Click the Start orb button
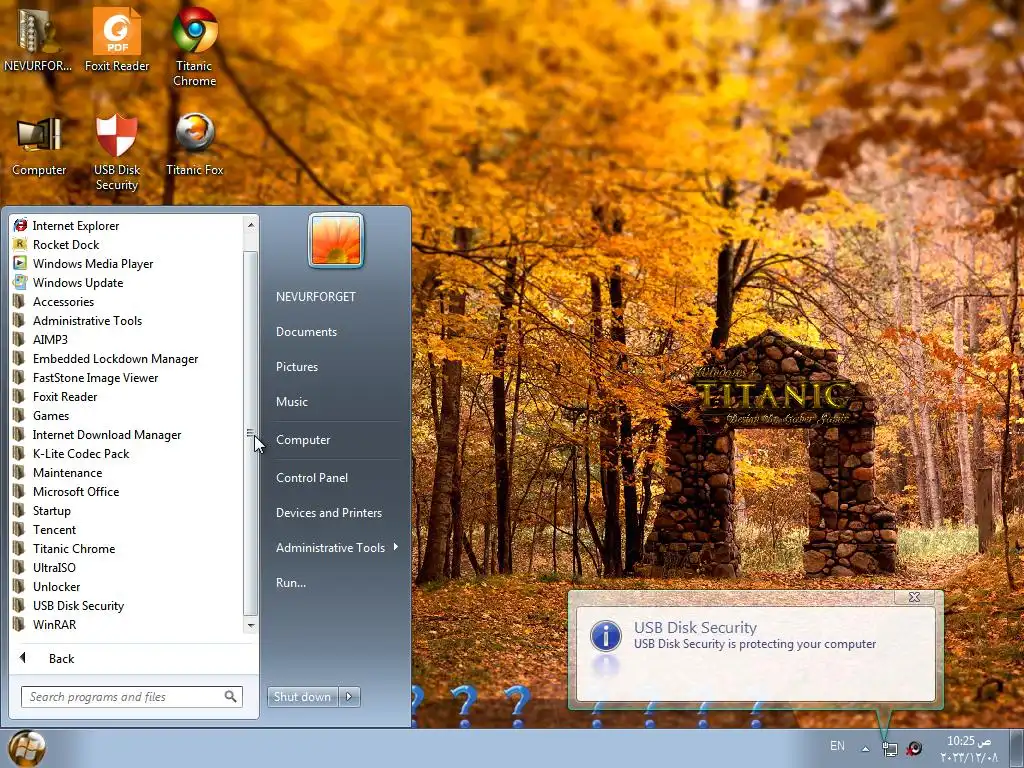 point(27,748)
